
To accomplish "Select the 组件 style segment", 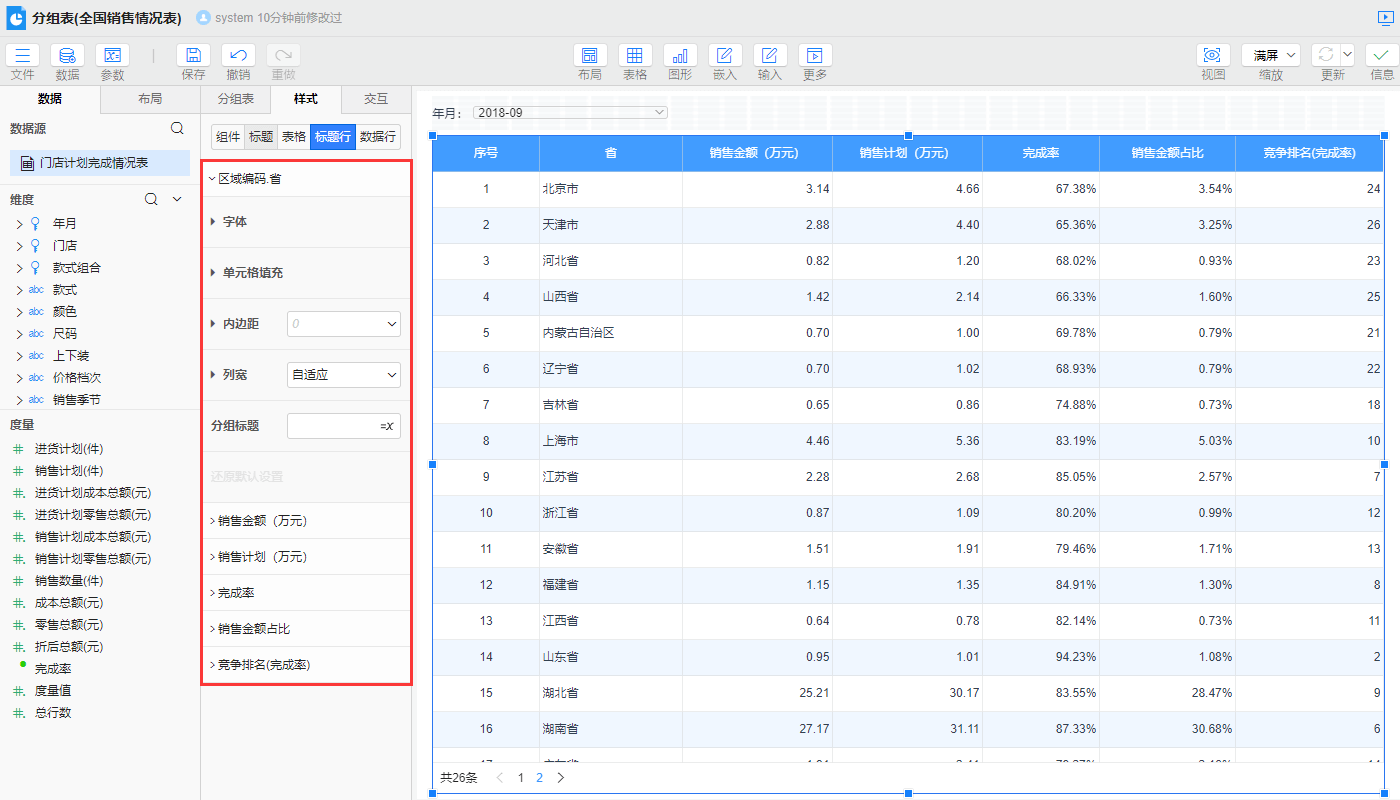I will (x=228, y=137).
